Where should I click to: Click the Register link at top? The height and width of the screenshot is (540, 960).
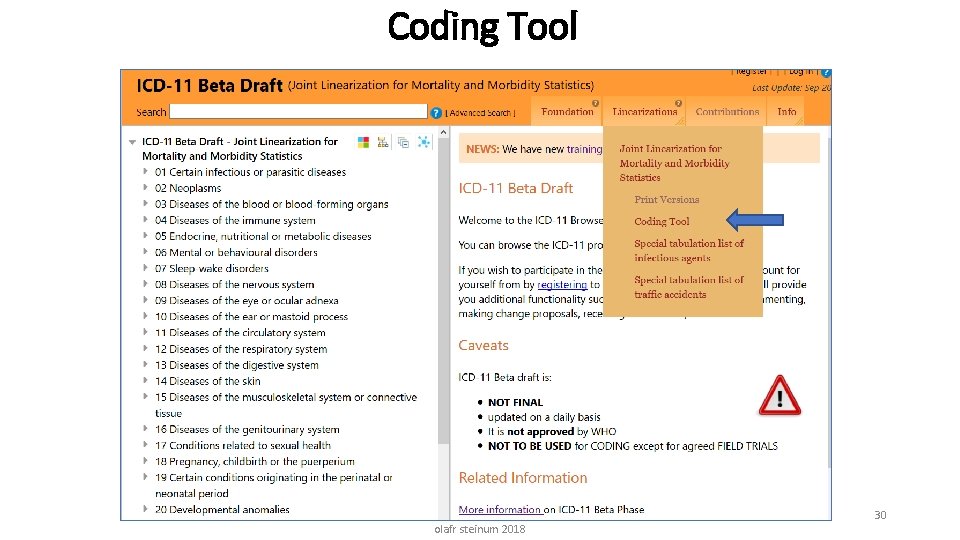(x=751, y=72)
